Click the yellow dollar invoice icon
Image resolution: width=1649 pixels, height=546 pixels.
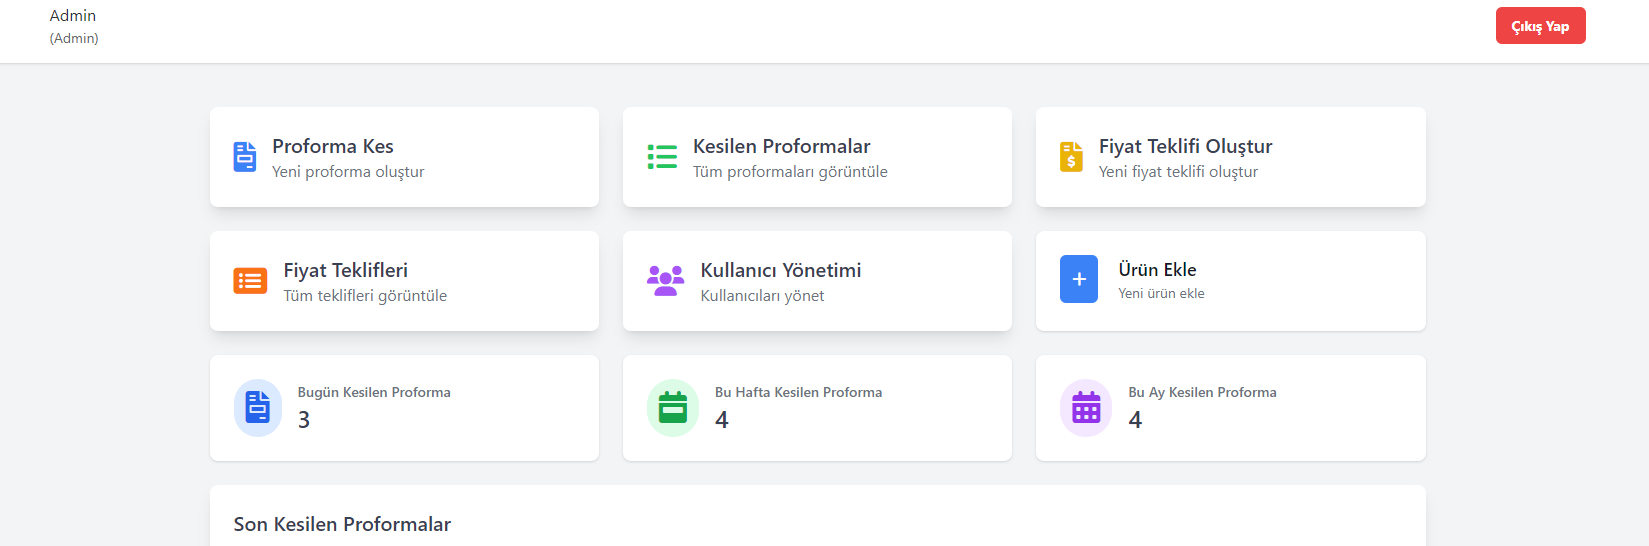[1071, 157]
